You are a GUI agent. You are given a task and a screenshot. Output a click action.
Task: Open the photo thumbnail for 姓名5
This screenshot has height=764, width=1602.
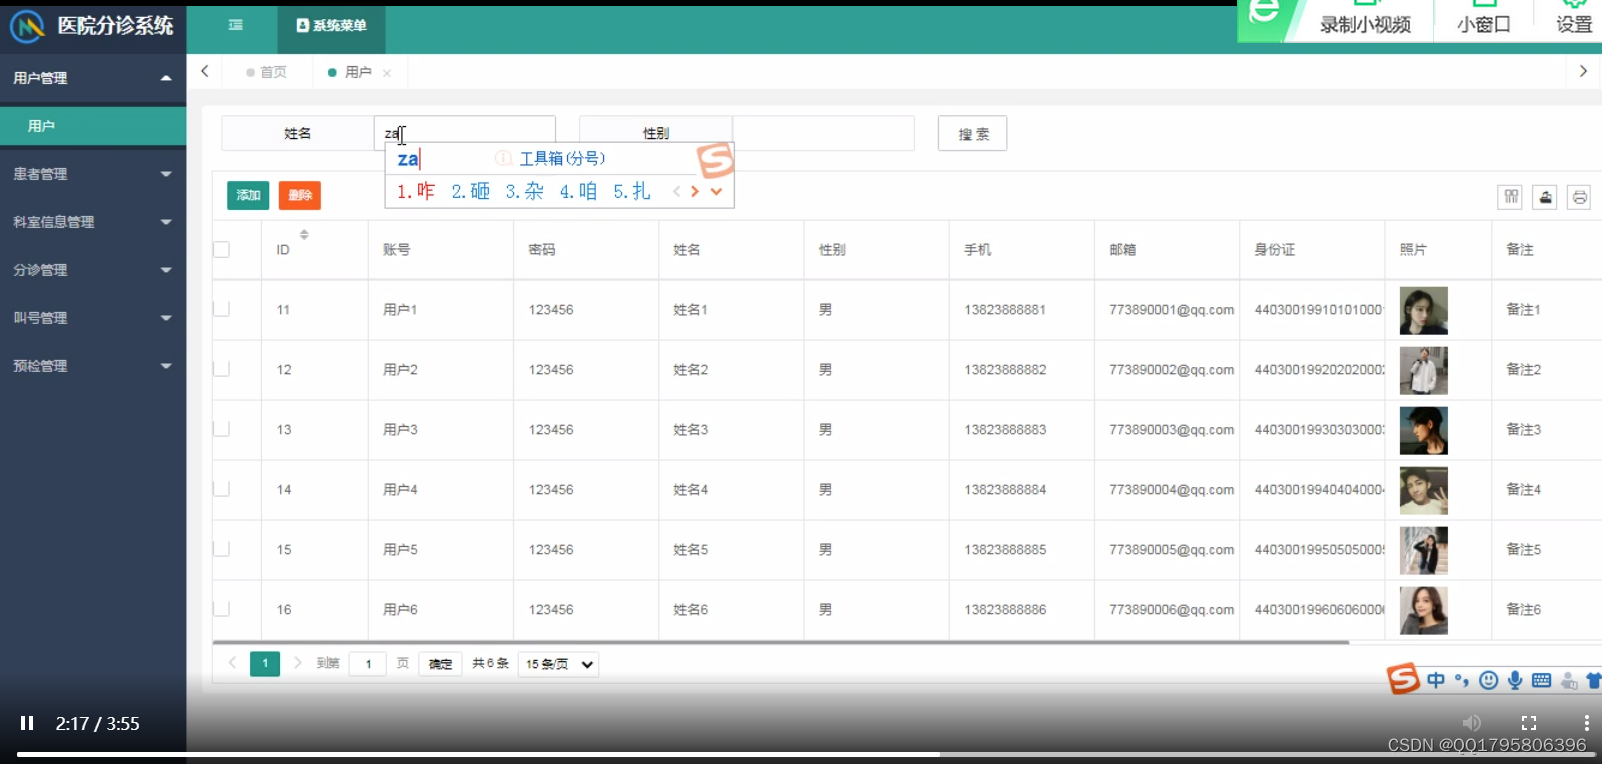[x=1424, y=551]
